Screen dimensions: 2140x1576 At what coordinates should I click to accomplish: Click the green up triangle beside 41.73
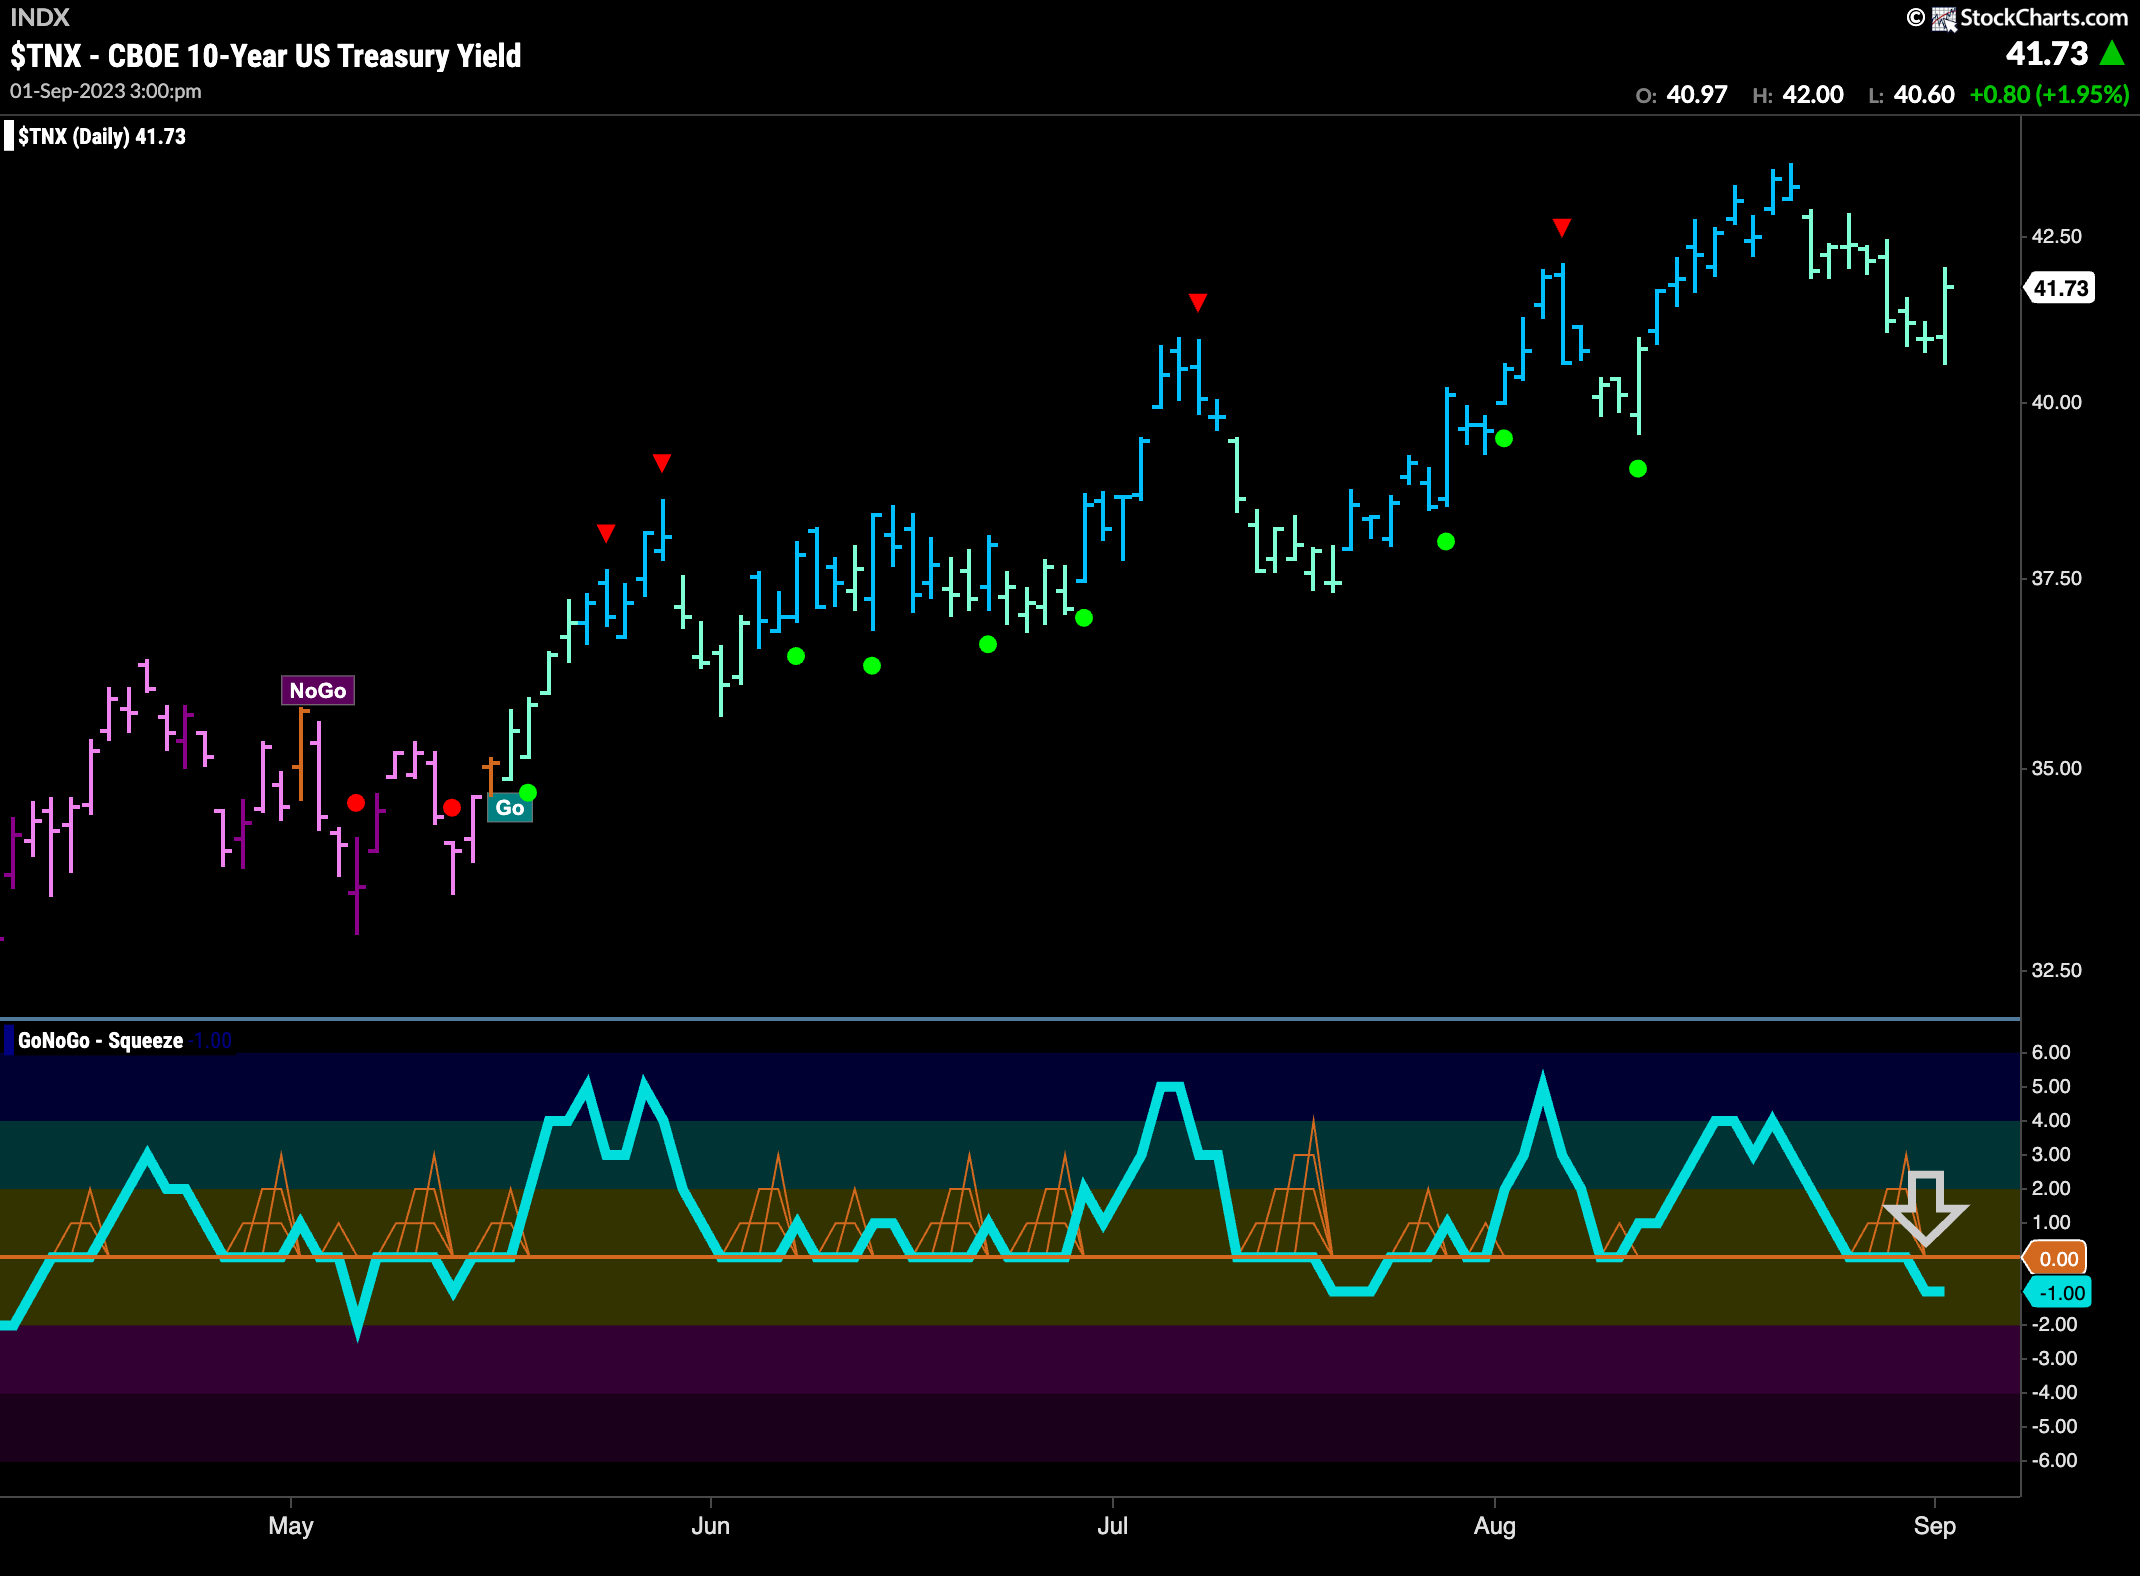2112,54
